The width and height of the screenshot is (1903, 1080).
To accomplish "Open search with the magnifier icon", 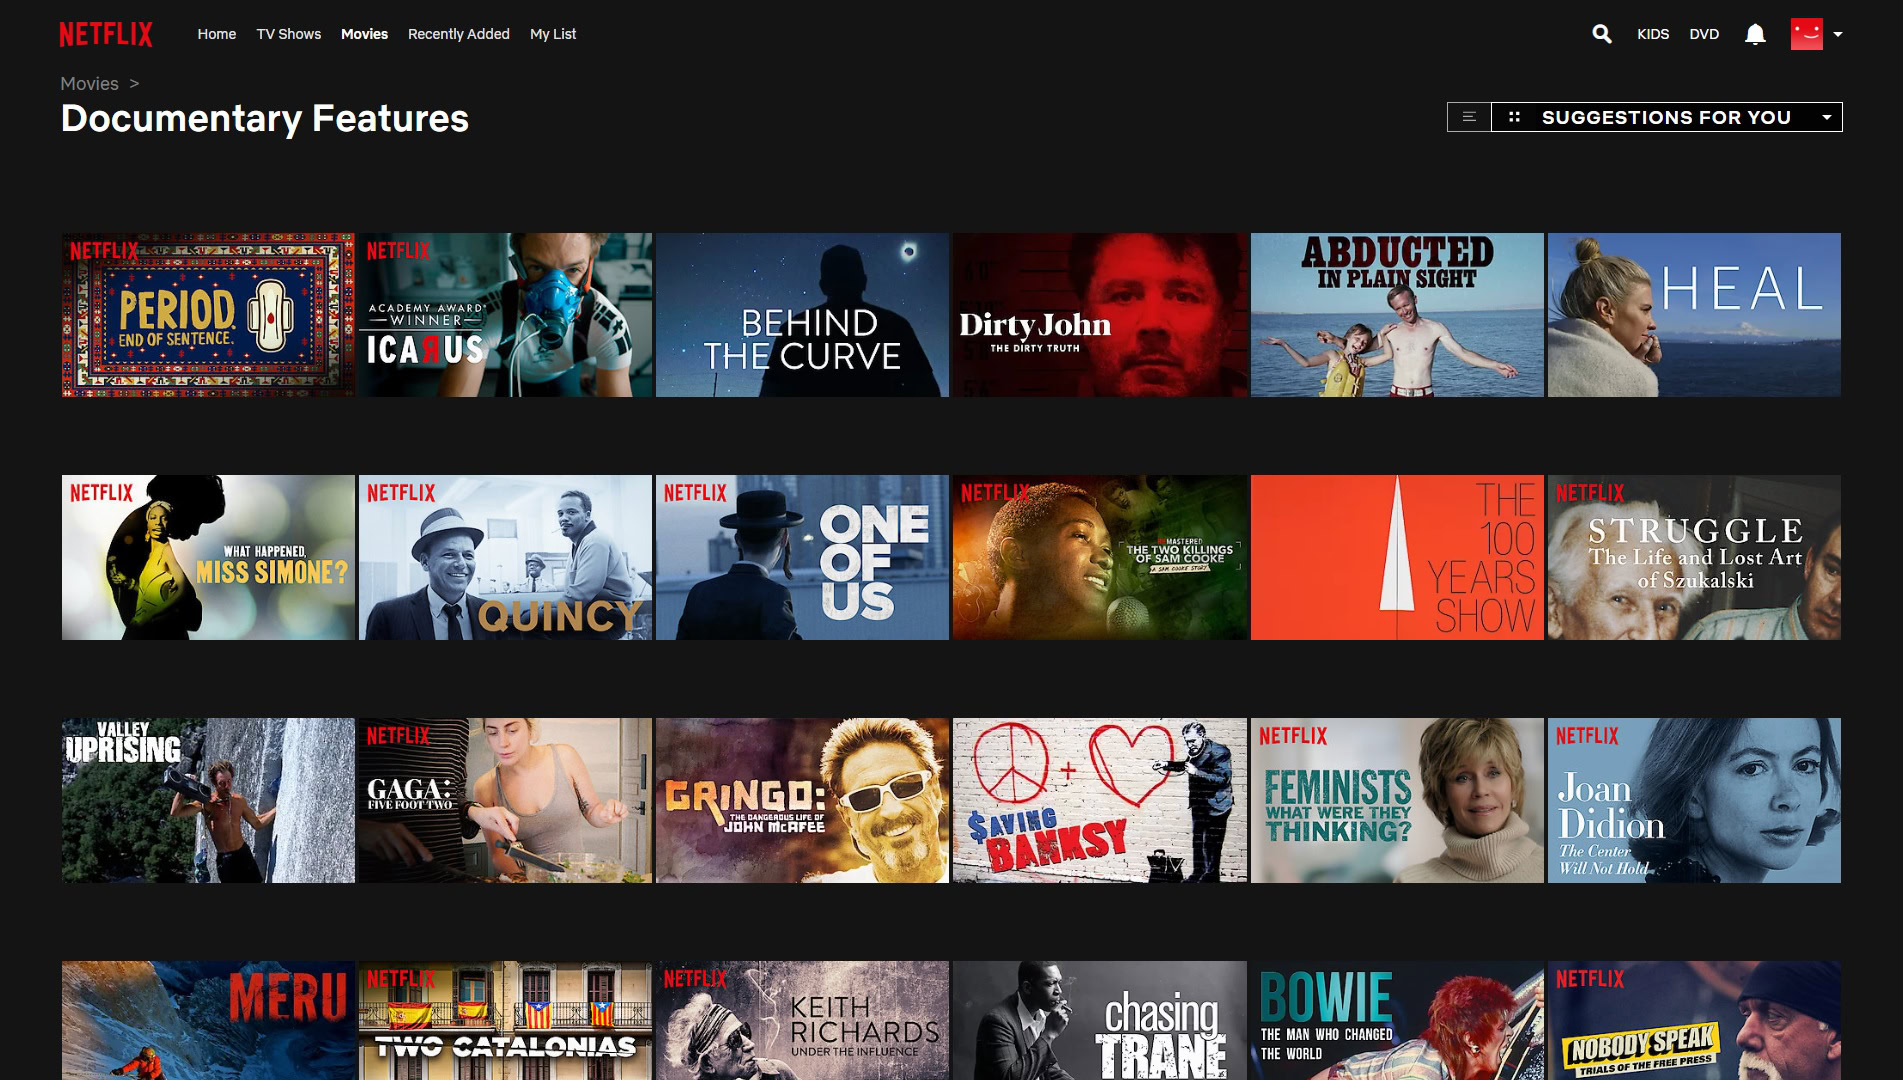I will 1601,34.
